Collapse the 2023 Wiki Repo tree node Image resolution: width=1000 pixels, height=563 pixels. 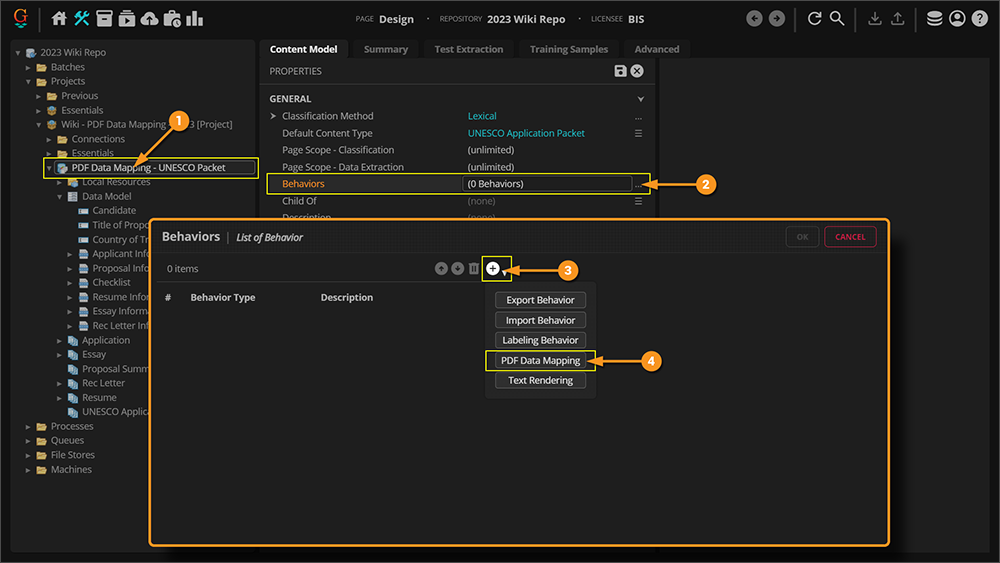pos(18,52)
